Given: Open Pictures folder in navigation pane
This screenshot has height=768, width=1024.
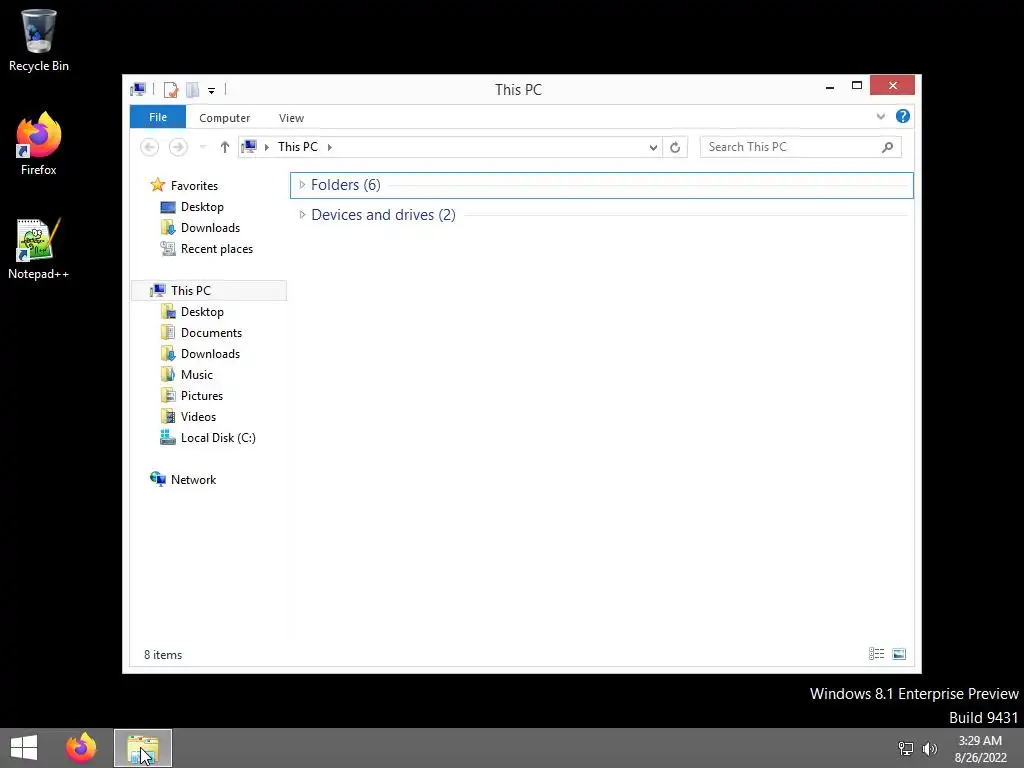Looking at the screenshot, I should pyautogui.click(x=202, y=396).
